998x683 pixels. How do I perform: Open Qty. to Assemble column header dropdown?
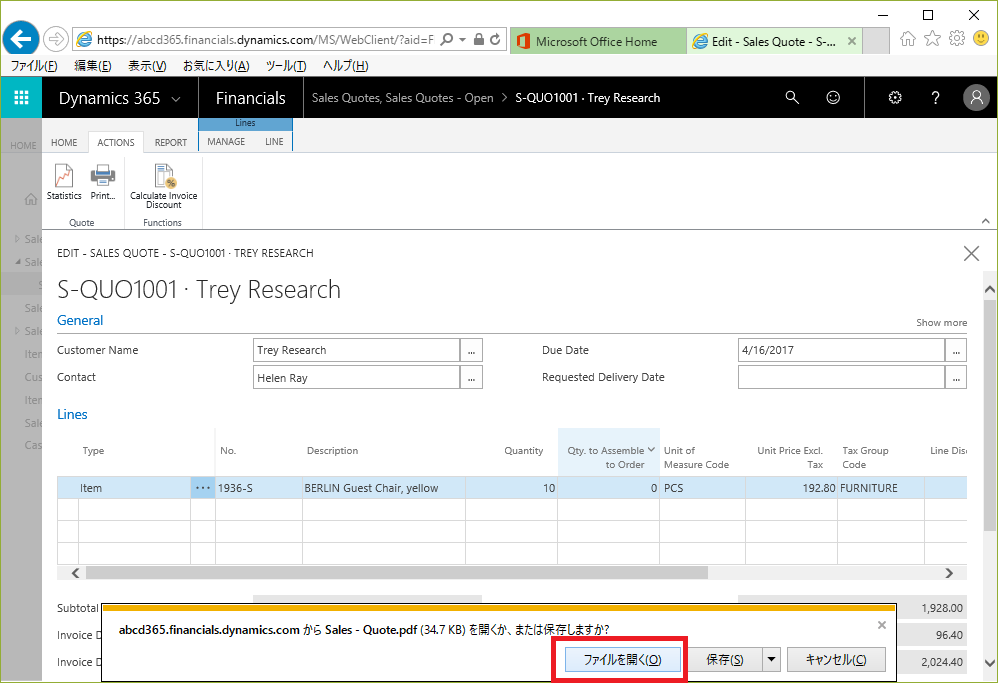click(651, 450)
